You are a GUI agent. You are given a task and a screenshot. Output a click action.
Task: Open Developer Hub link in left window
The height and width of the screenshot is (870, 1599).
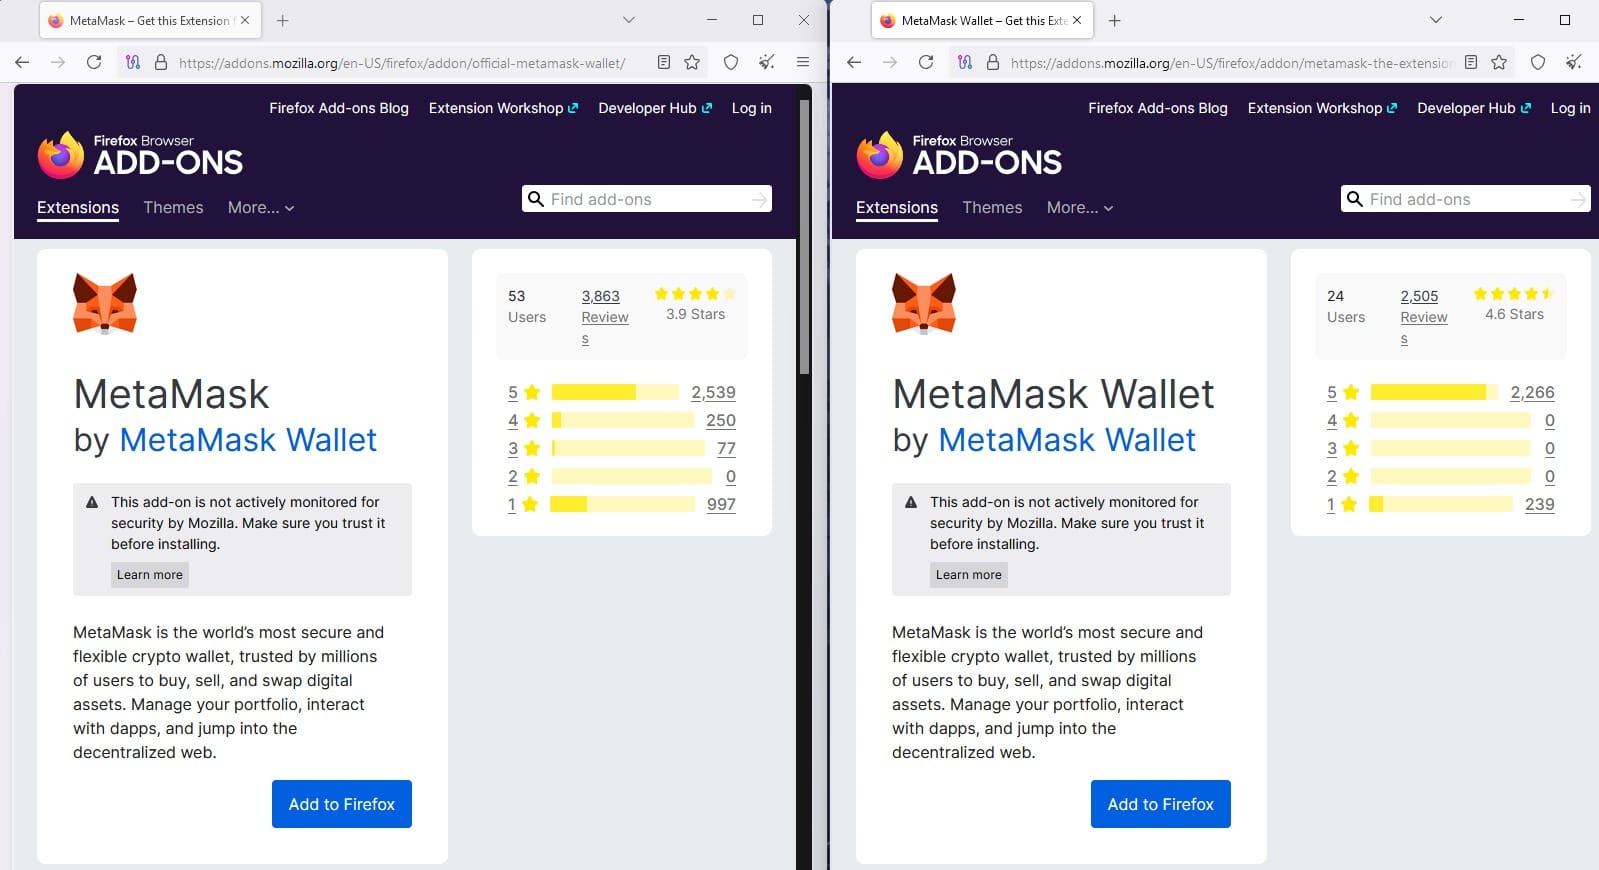point(655,108)
